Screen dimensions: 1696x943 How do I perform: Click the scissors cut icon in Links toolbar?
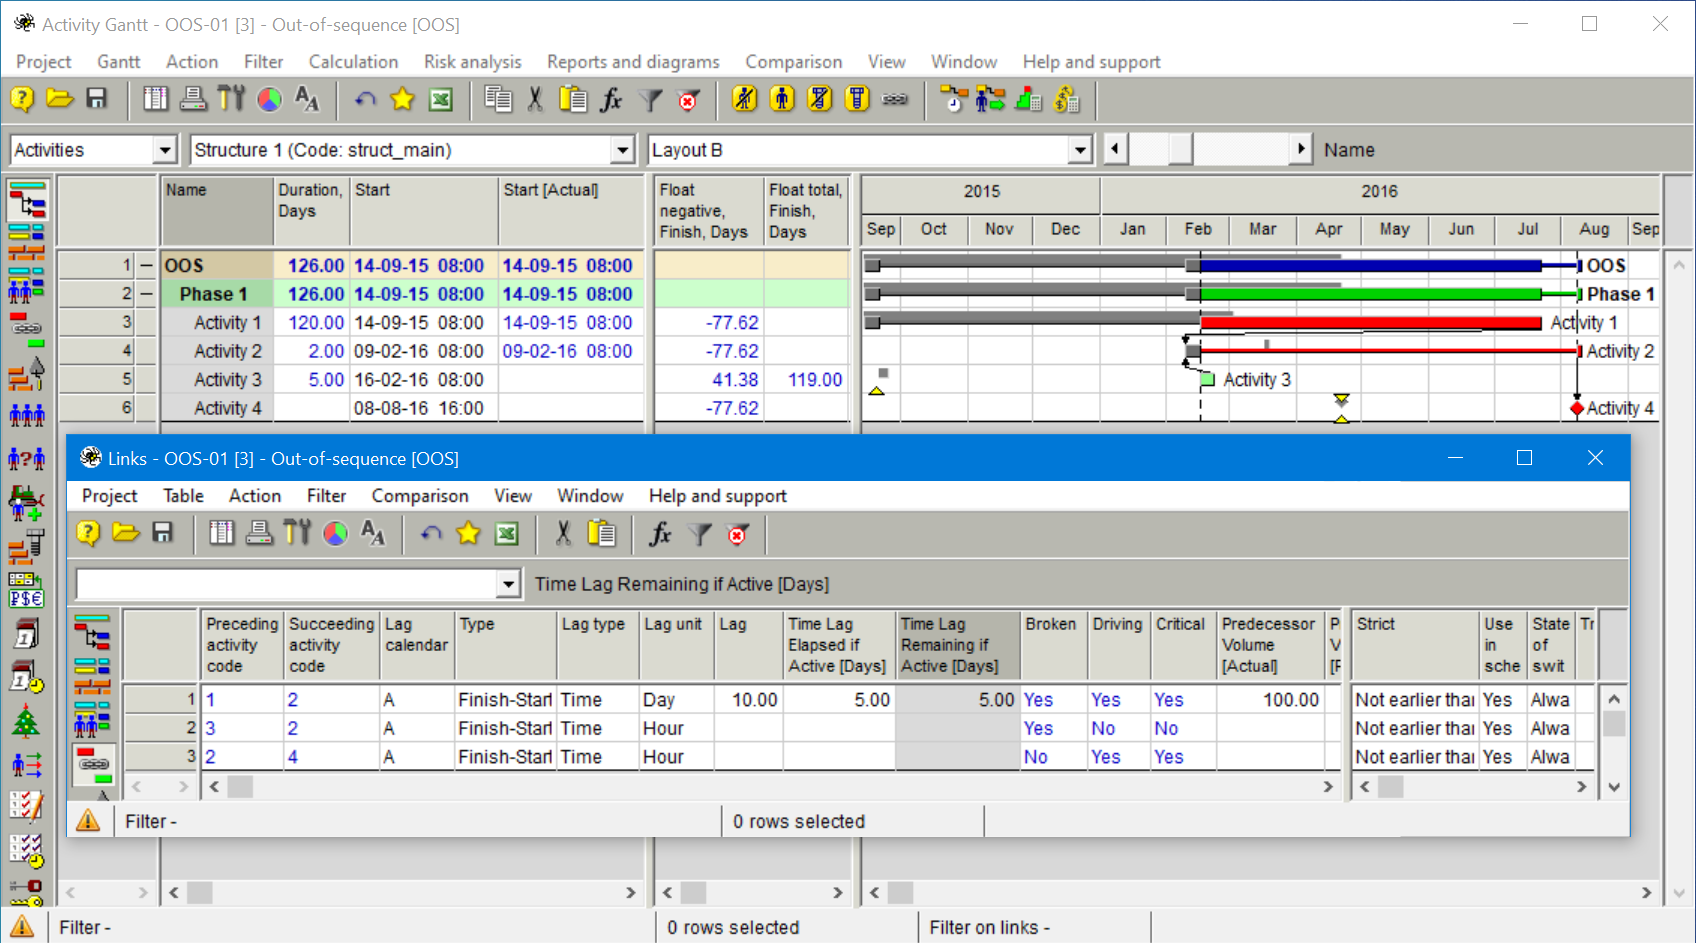(x=563, y=534)
